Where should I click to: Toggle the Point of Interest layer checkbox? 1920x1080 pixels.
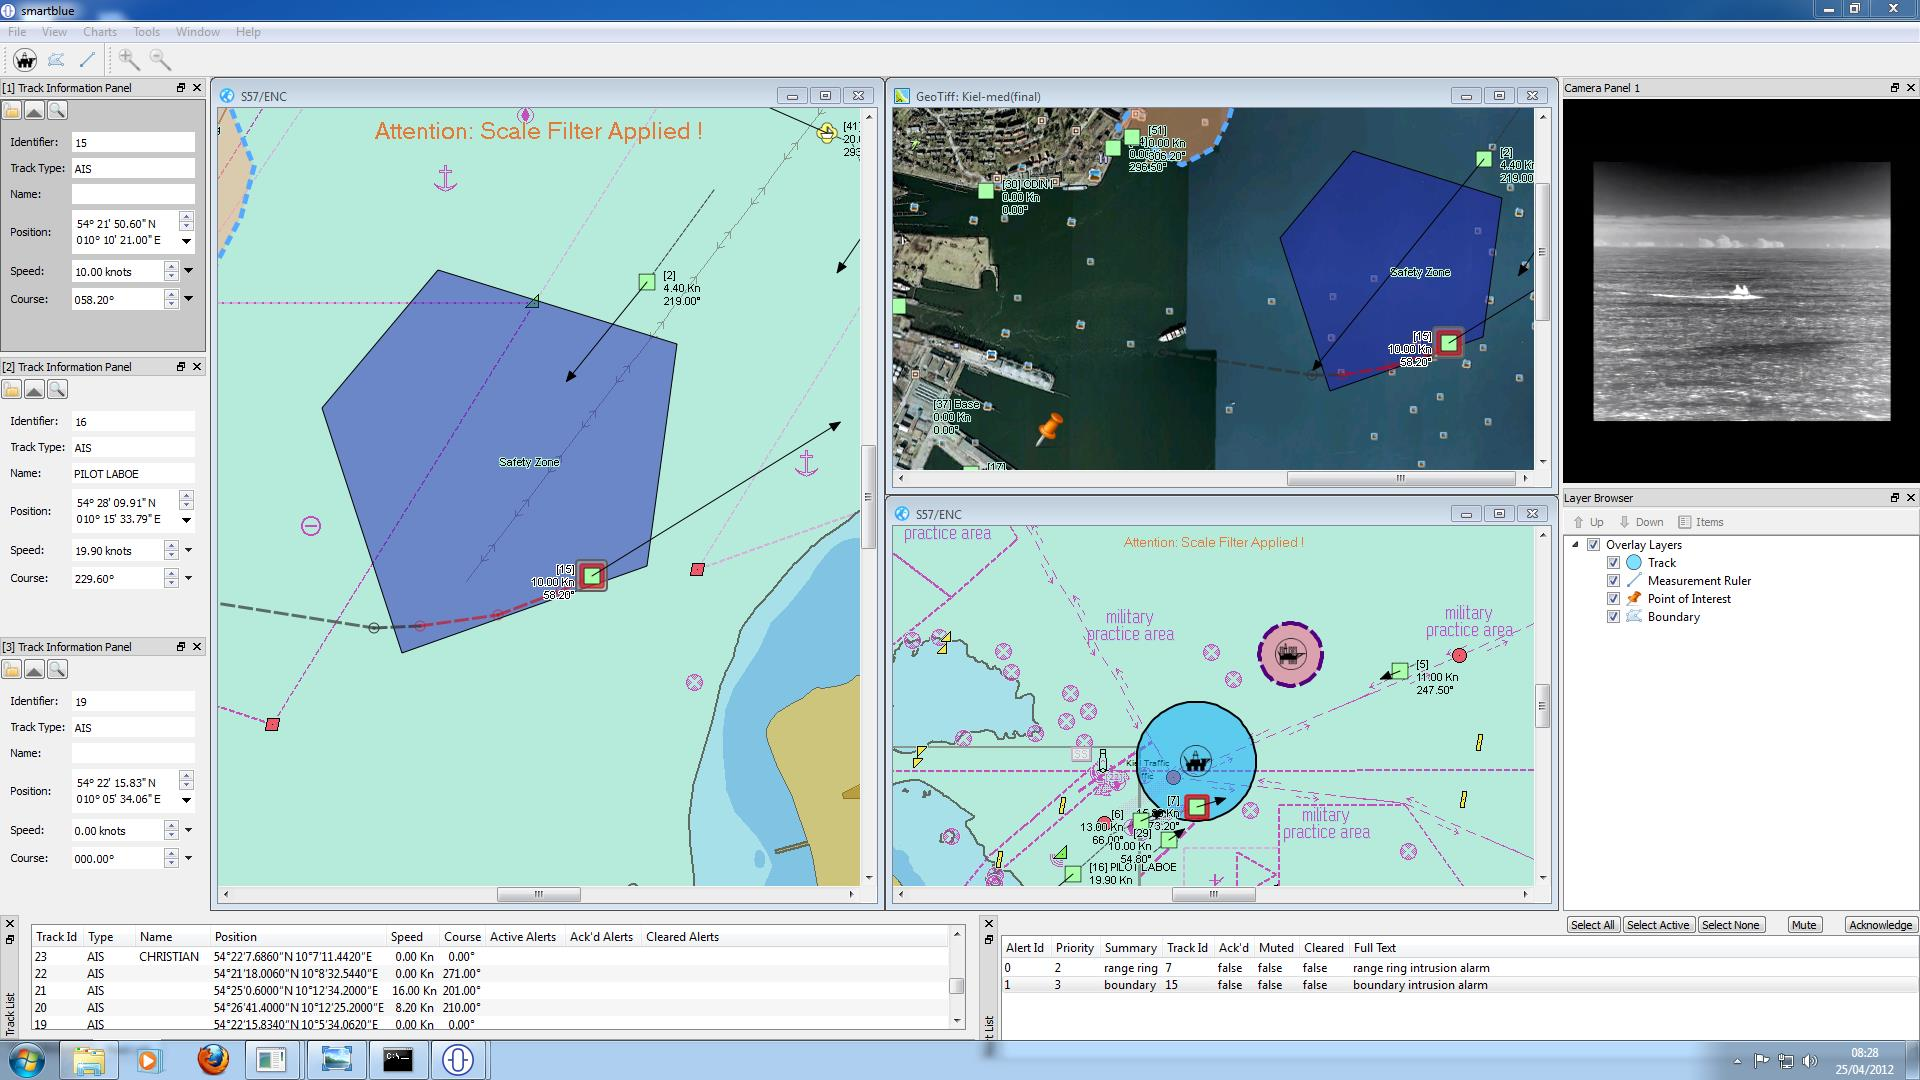pos(1613,599)
